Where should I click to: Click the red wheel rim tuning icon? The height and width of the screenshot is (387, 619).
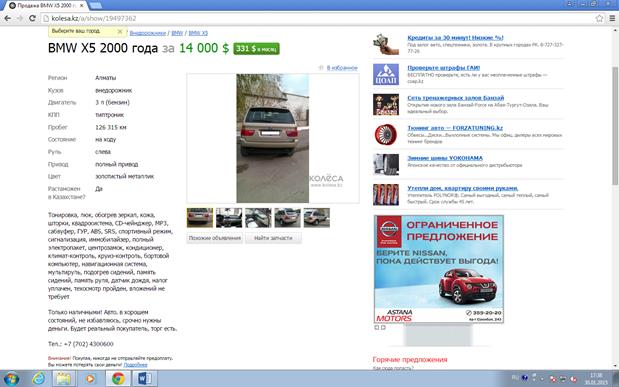[386, 135]
